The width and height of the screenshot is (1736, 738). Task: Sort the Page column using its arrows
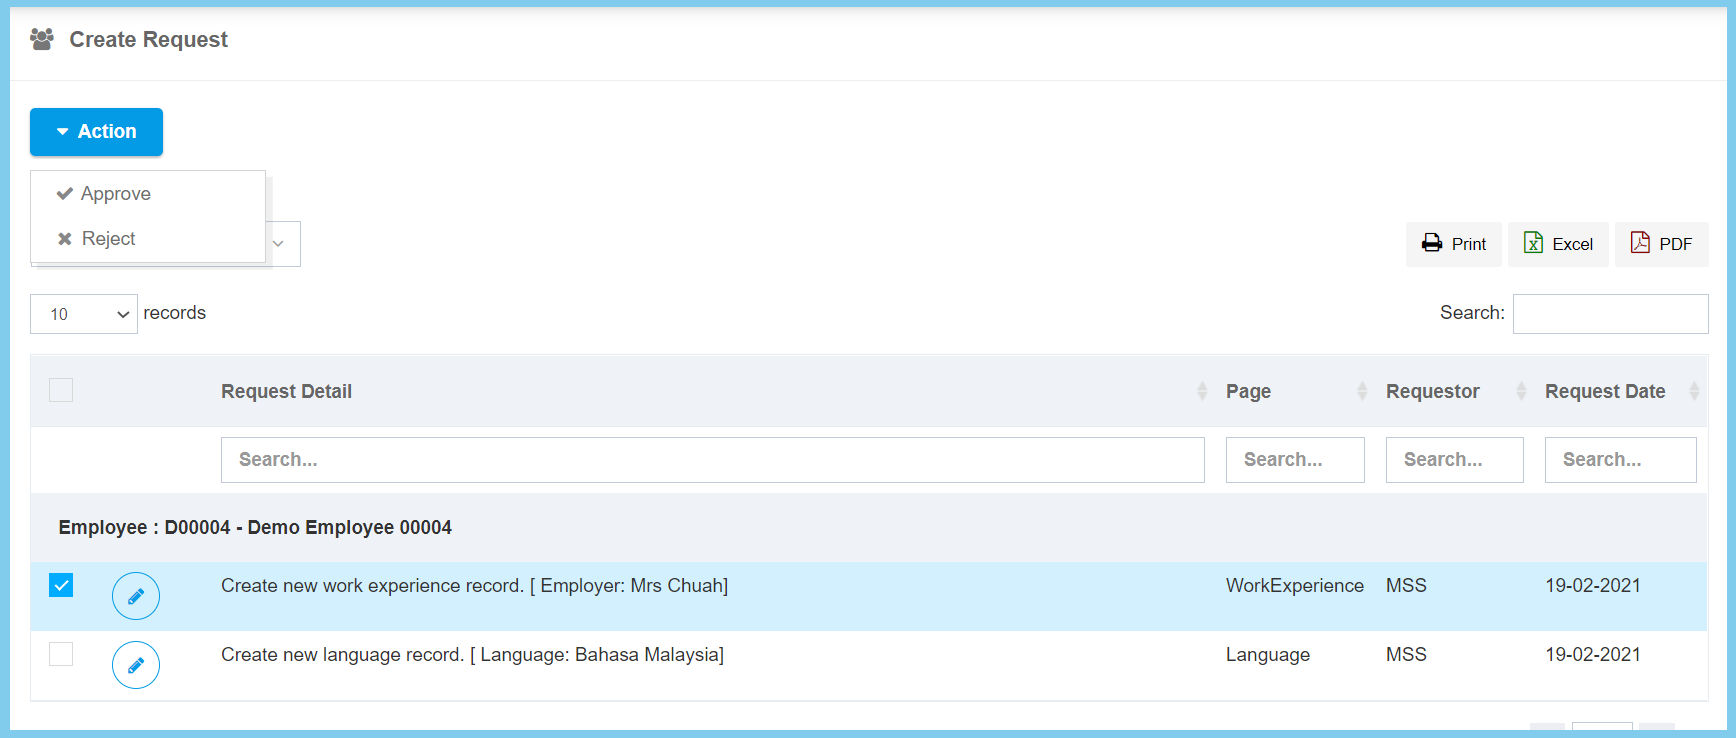[x=1361, y=391]
